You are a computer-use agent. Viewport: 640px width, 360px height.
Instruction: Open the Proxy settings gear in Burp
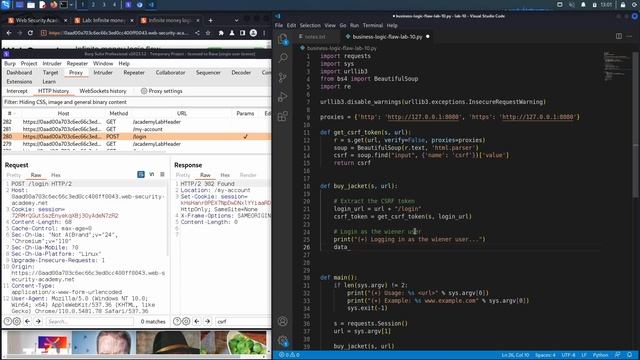pyautogui.click(x=144, y=91)
